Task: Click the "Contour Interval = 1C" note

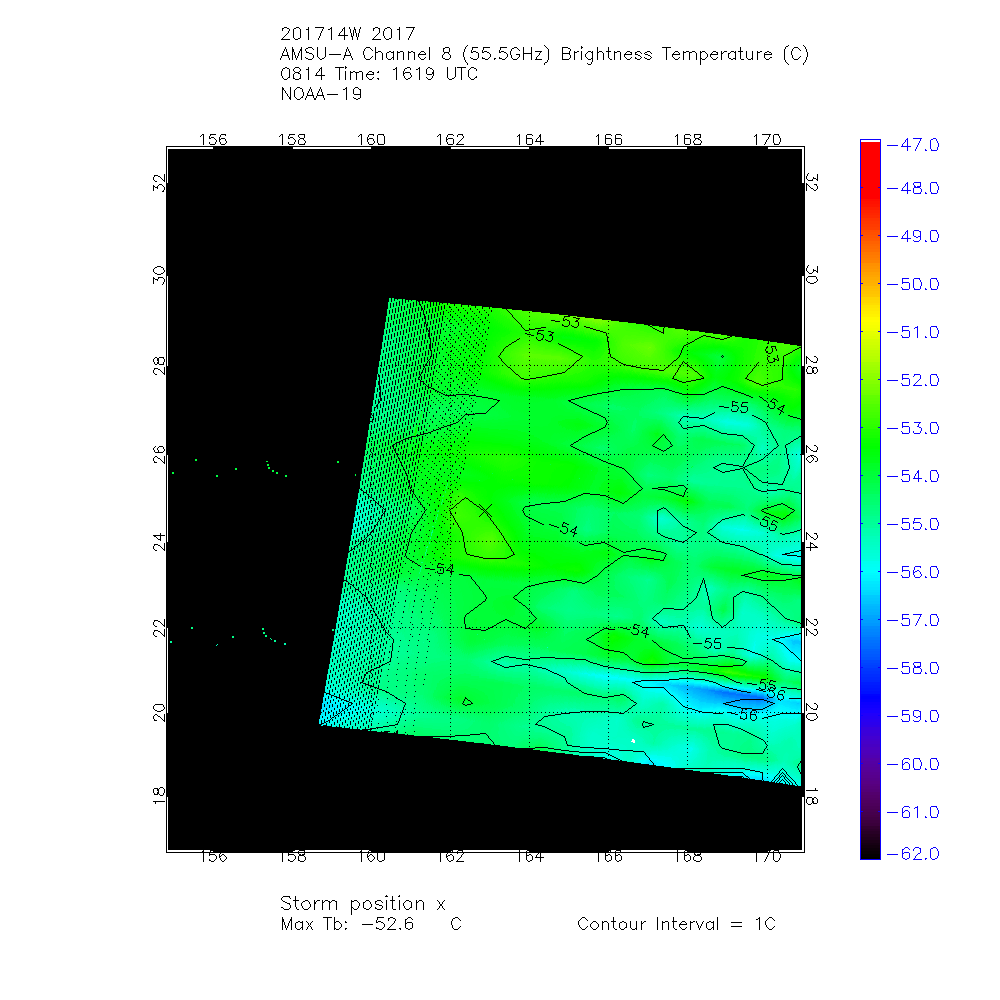Action: click(x=676, y=924)
